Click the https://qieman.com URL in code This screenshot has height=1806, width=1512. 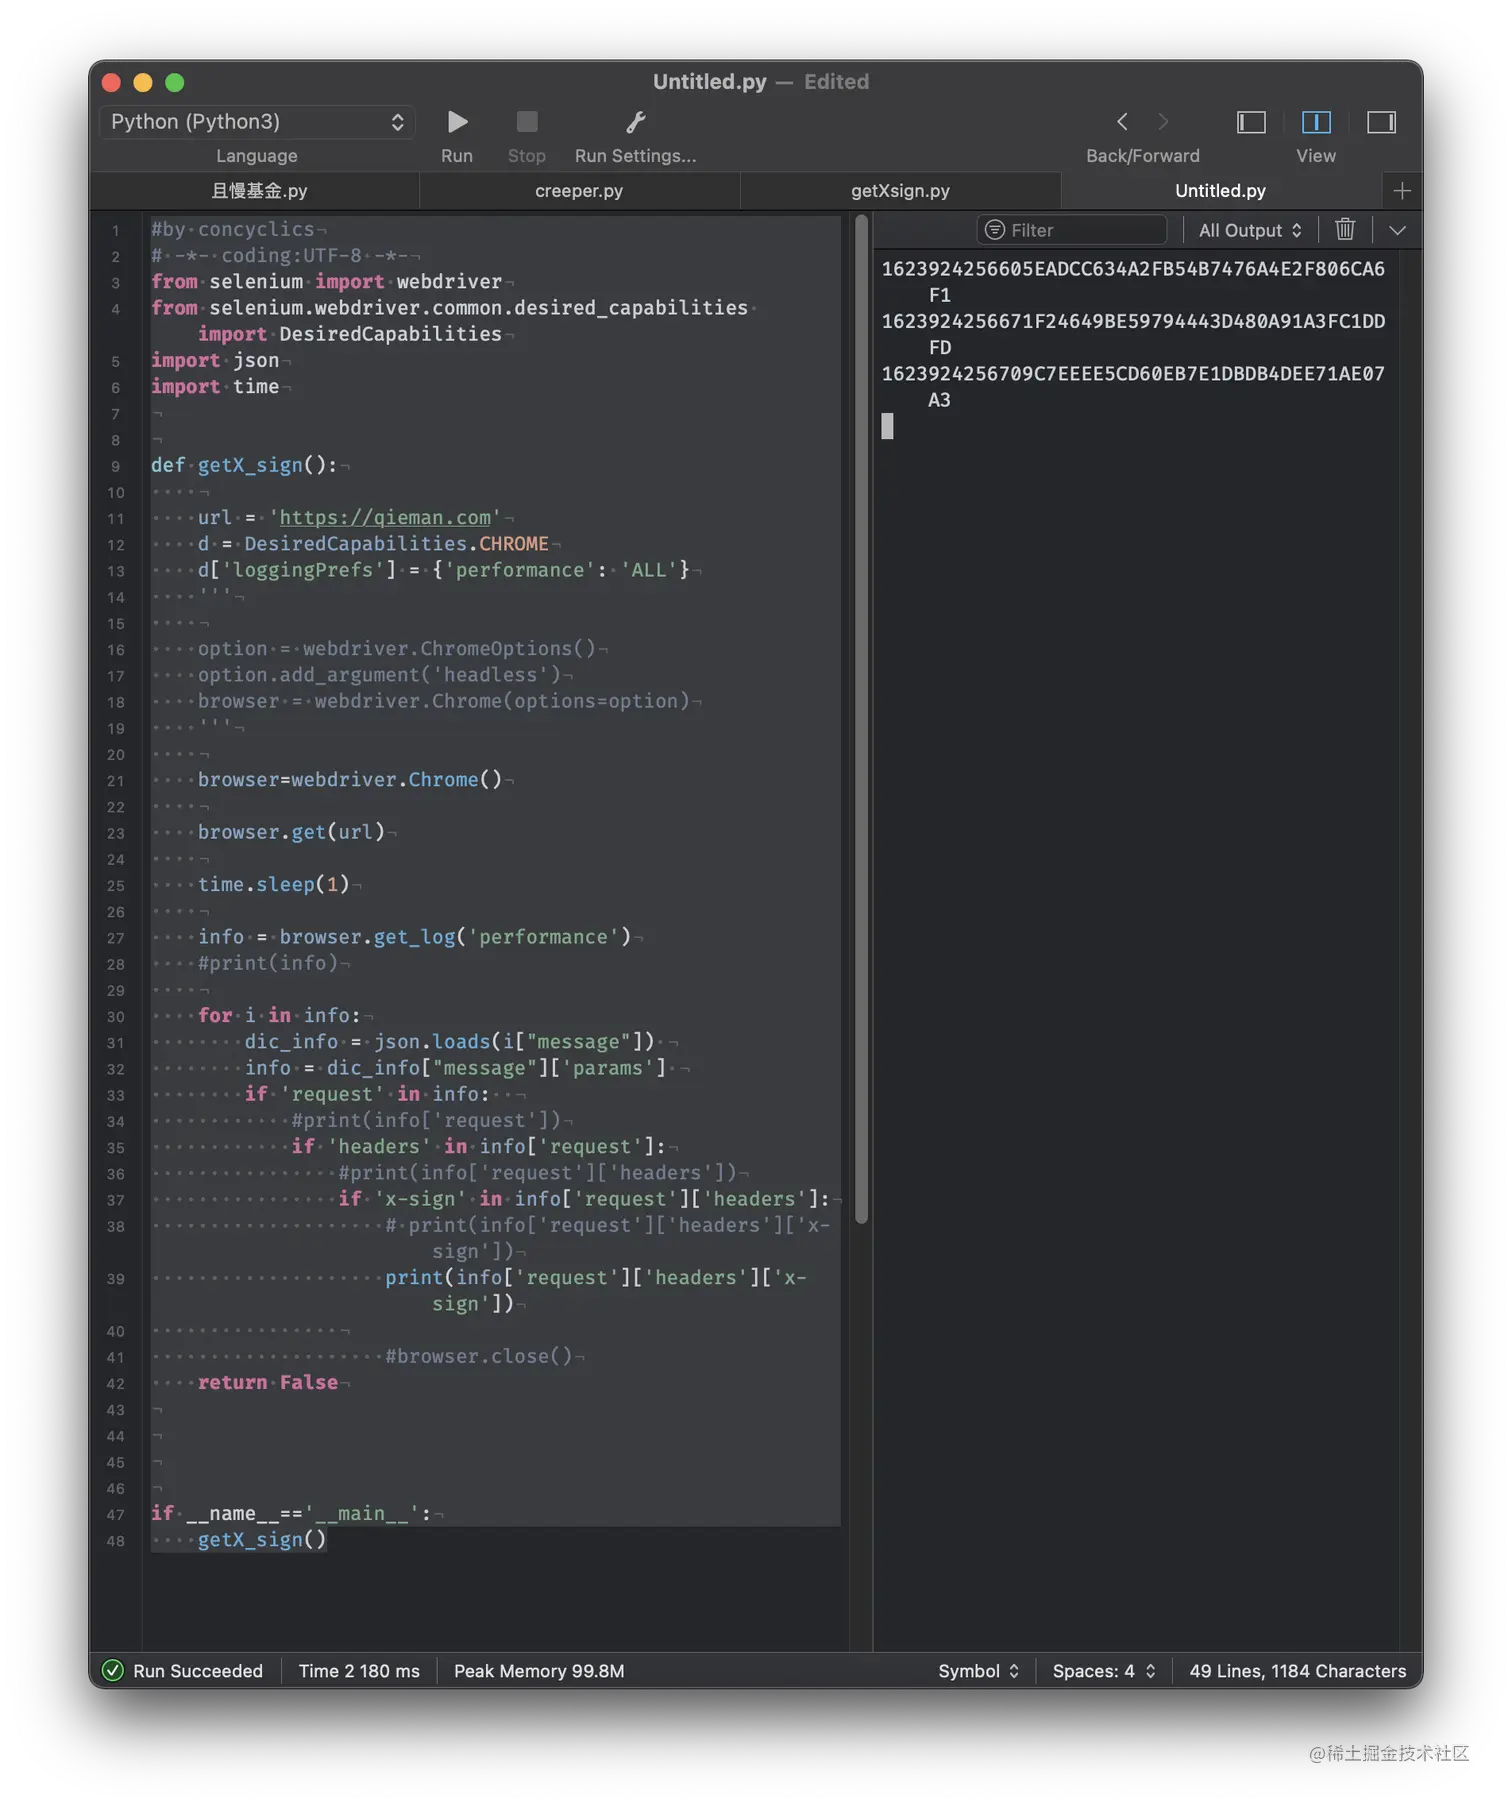coord(385,517)
